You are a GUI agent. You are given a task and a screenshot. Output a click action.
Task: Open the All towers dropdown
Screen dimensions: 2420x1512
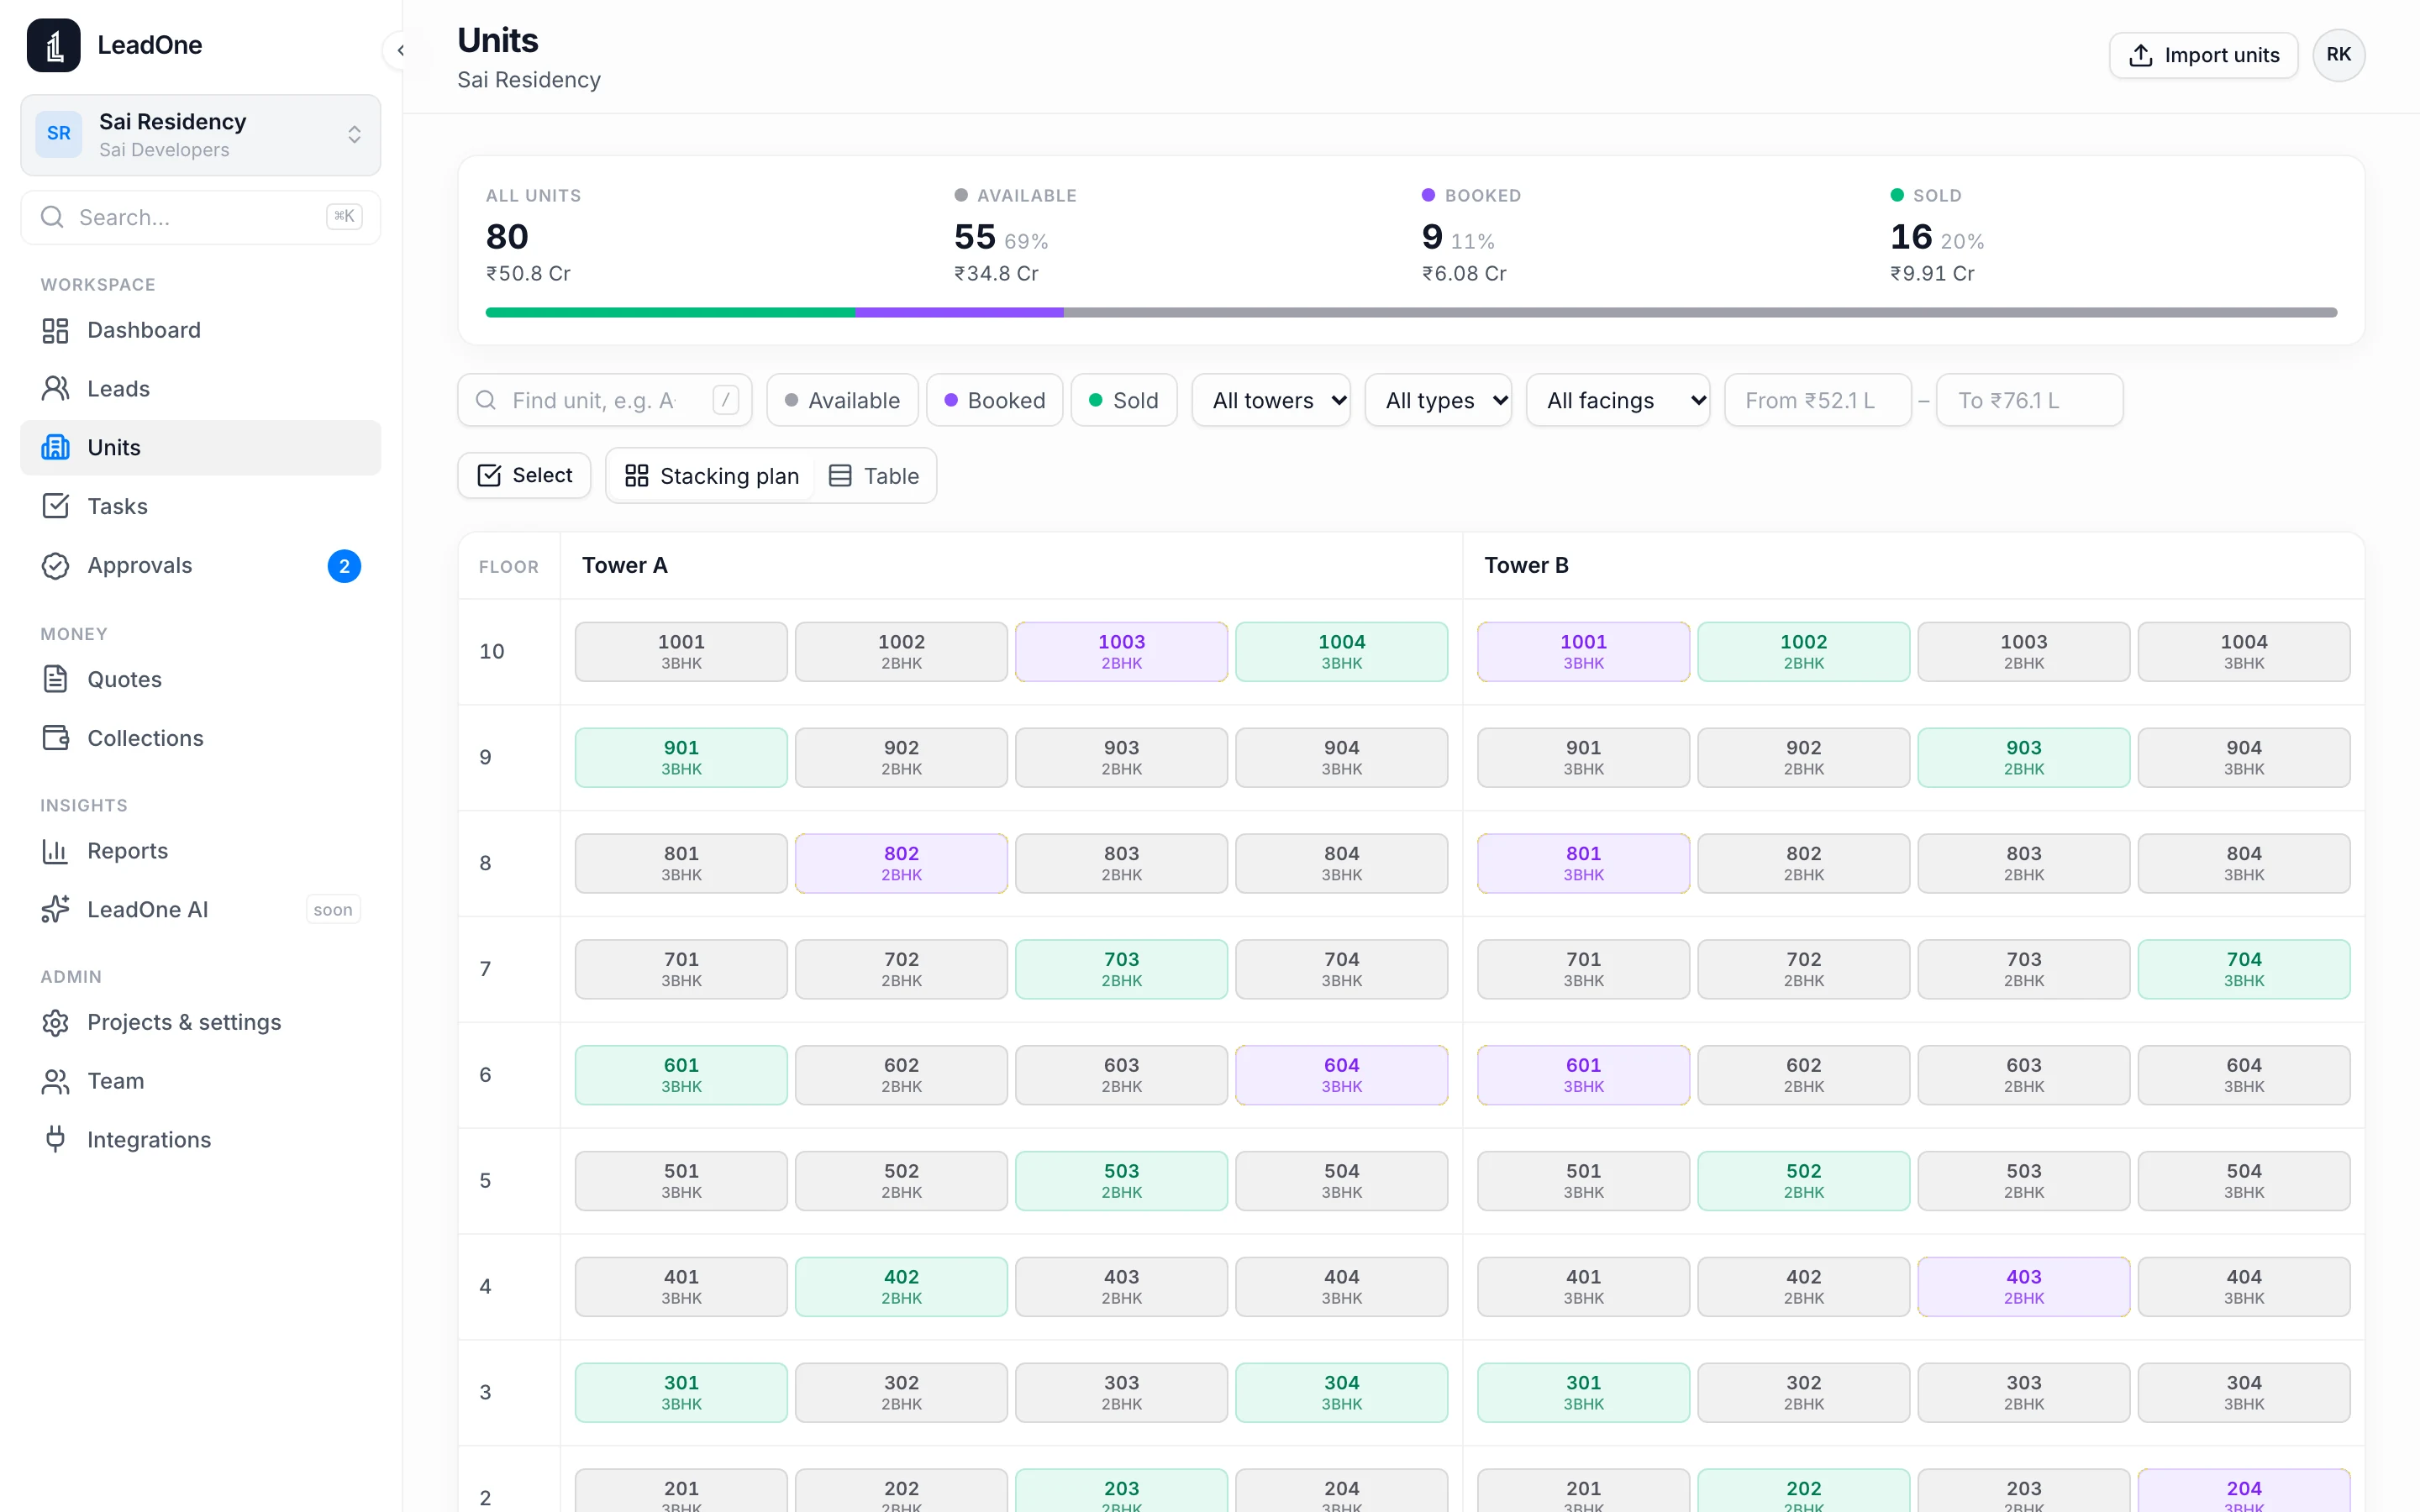1271,400
